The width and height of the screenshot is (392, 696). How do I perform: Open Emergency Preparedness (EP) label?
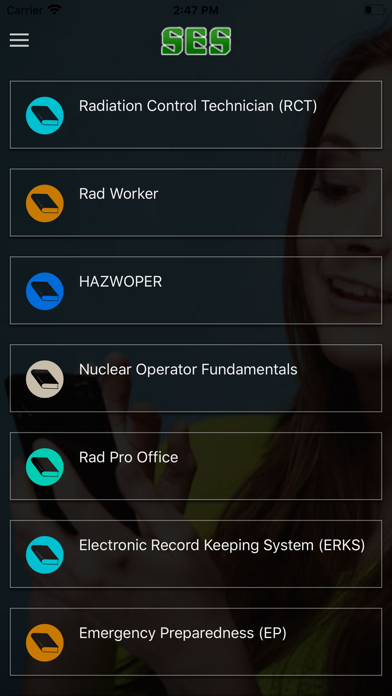183,633
